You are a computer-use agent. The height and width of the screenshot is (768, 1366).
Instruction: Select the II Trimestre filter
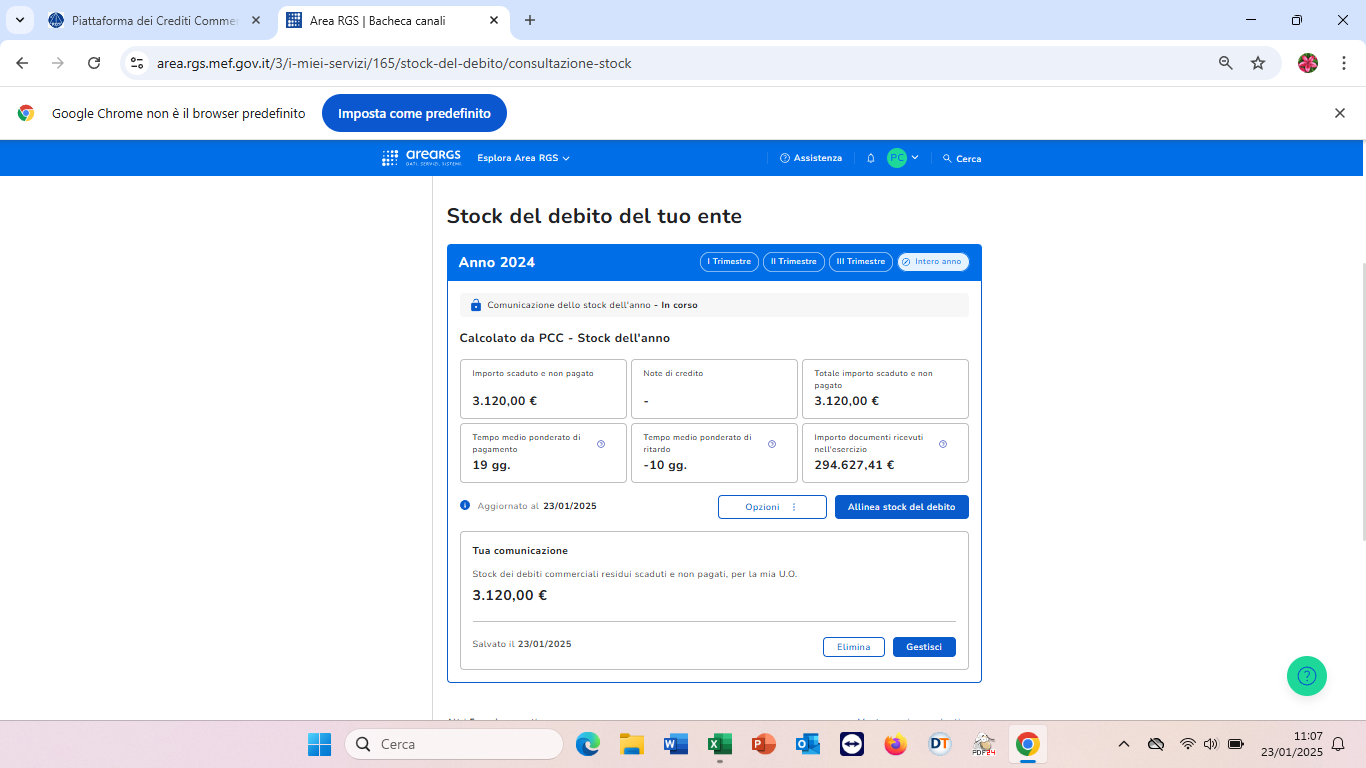click(x=794, y=262)
